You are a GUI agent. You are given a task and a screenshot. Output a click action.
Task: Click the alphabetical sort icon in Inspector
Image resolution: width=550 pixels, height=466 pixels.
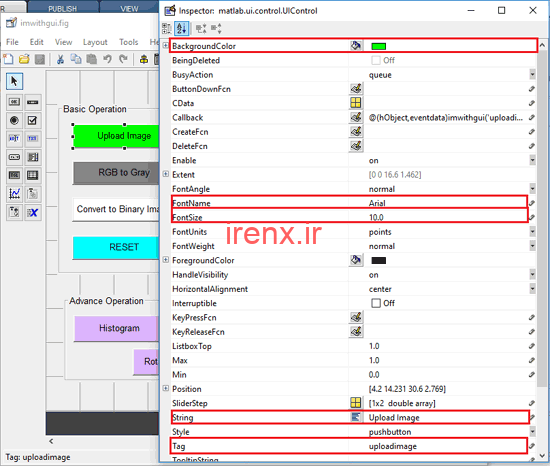coord(181,28)
